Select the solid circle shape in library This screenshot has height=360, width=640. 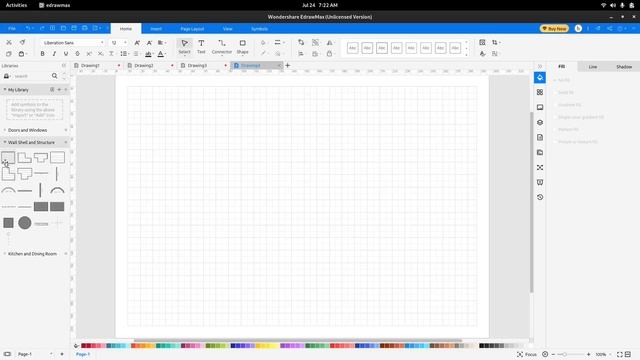tap(24, 222)
